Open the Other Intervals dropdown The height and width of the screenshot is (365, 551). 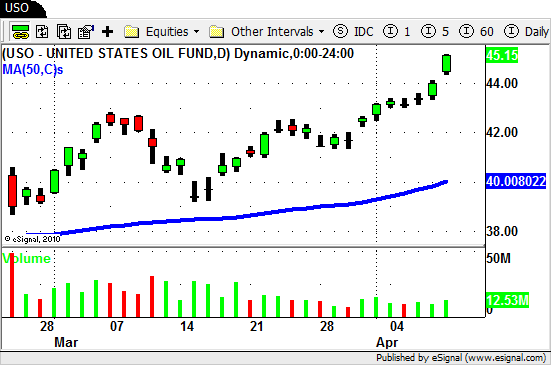tap(267, 32)
